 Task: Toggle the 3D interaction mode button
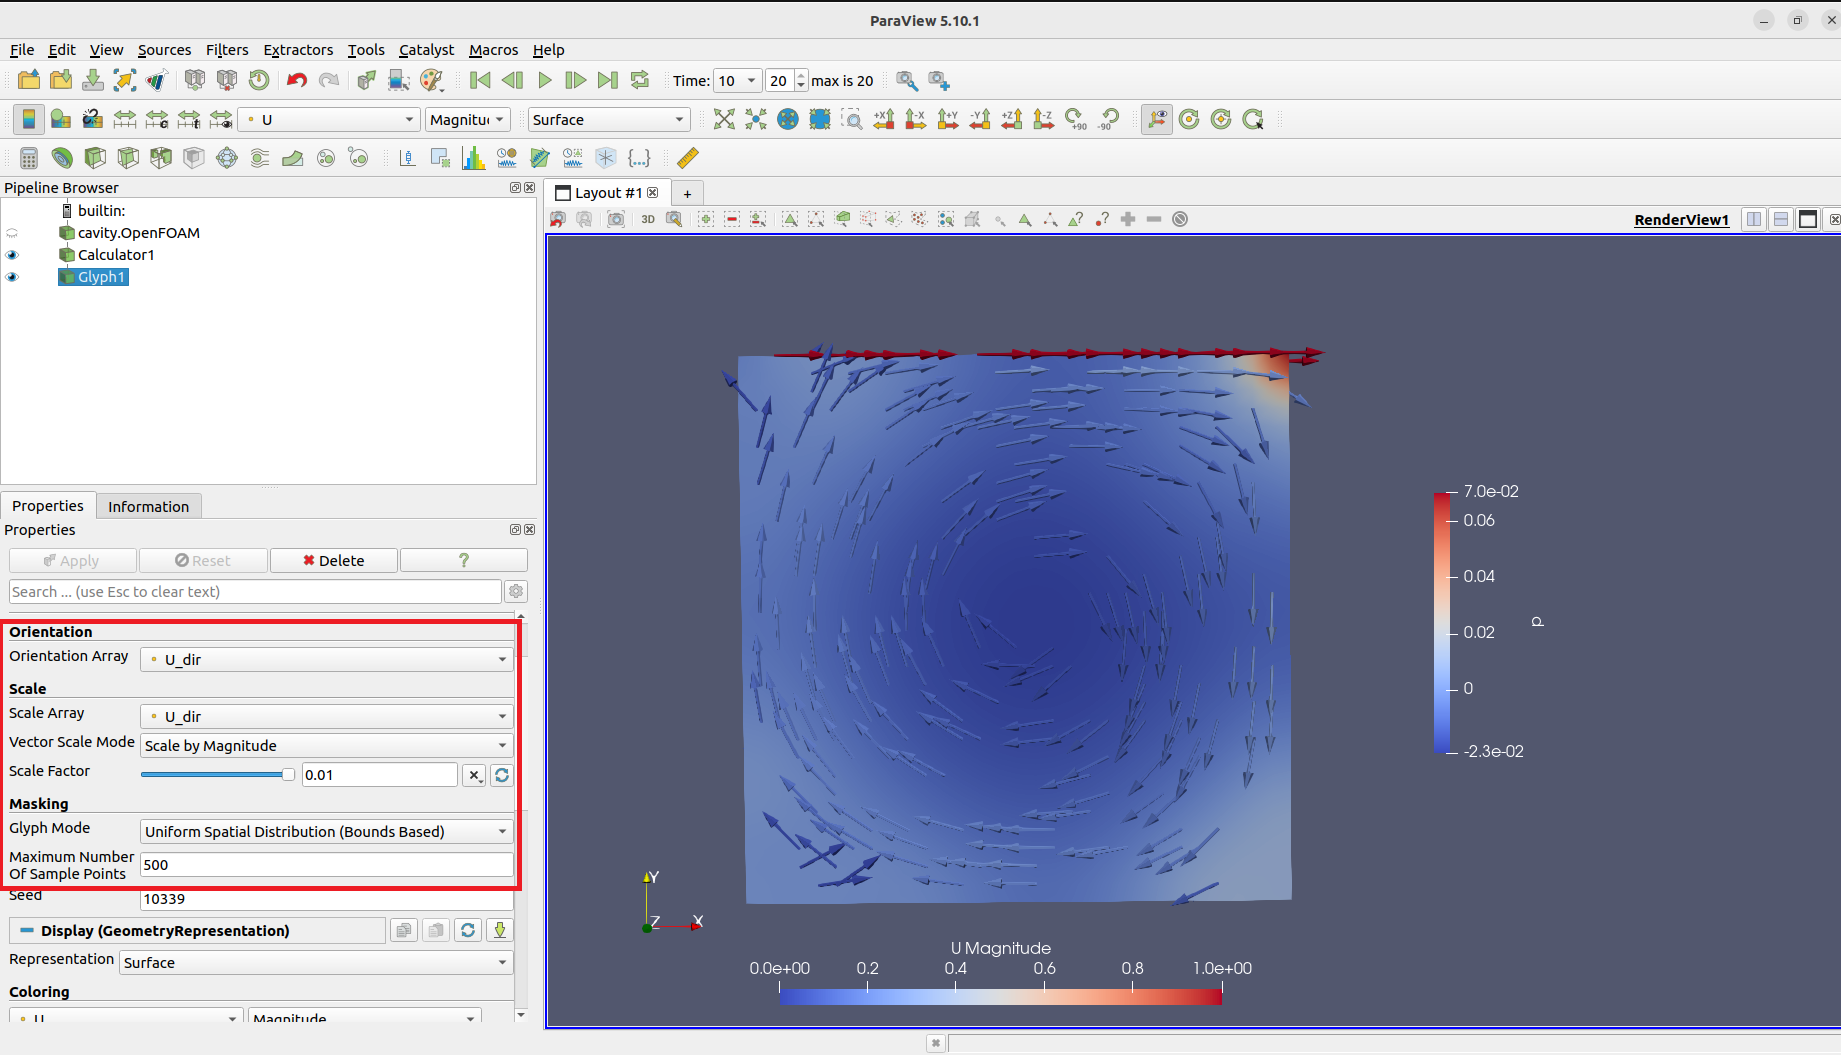pyautogui.click(x=648, y=219)
